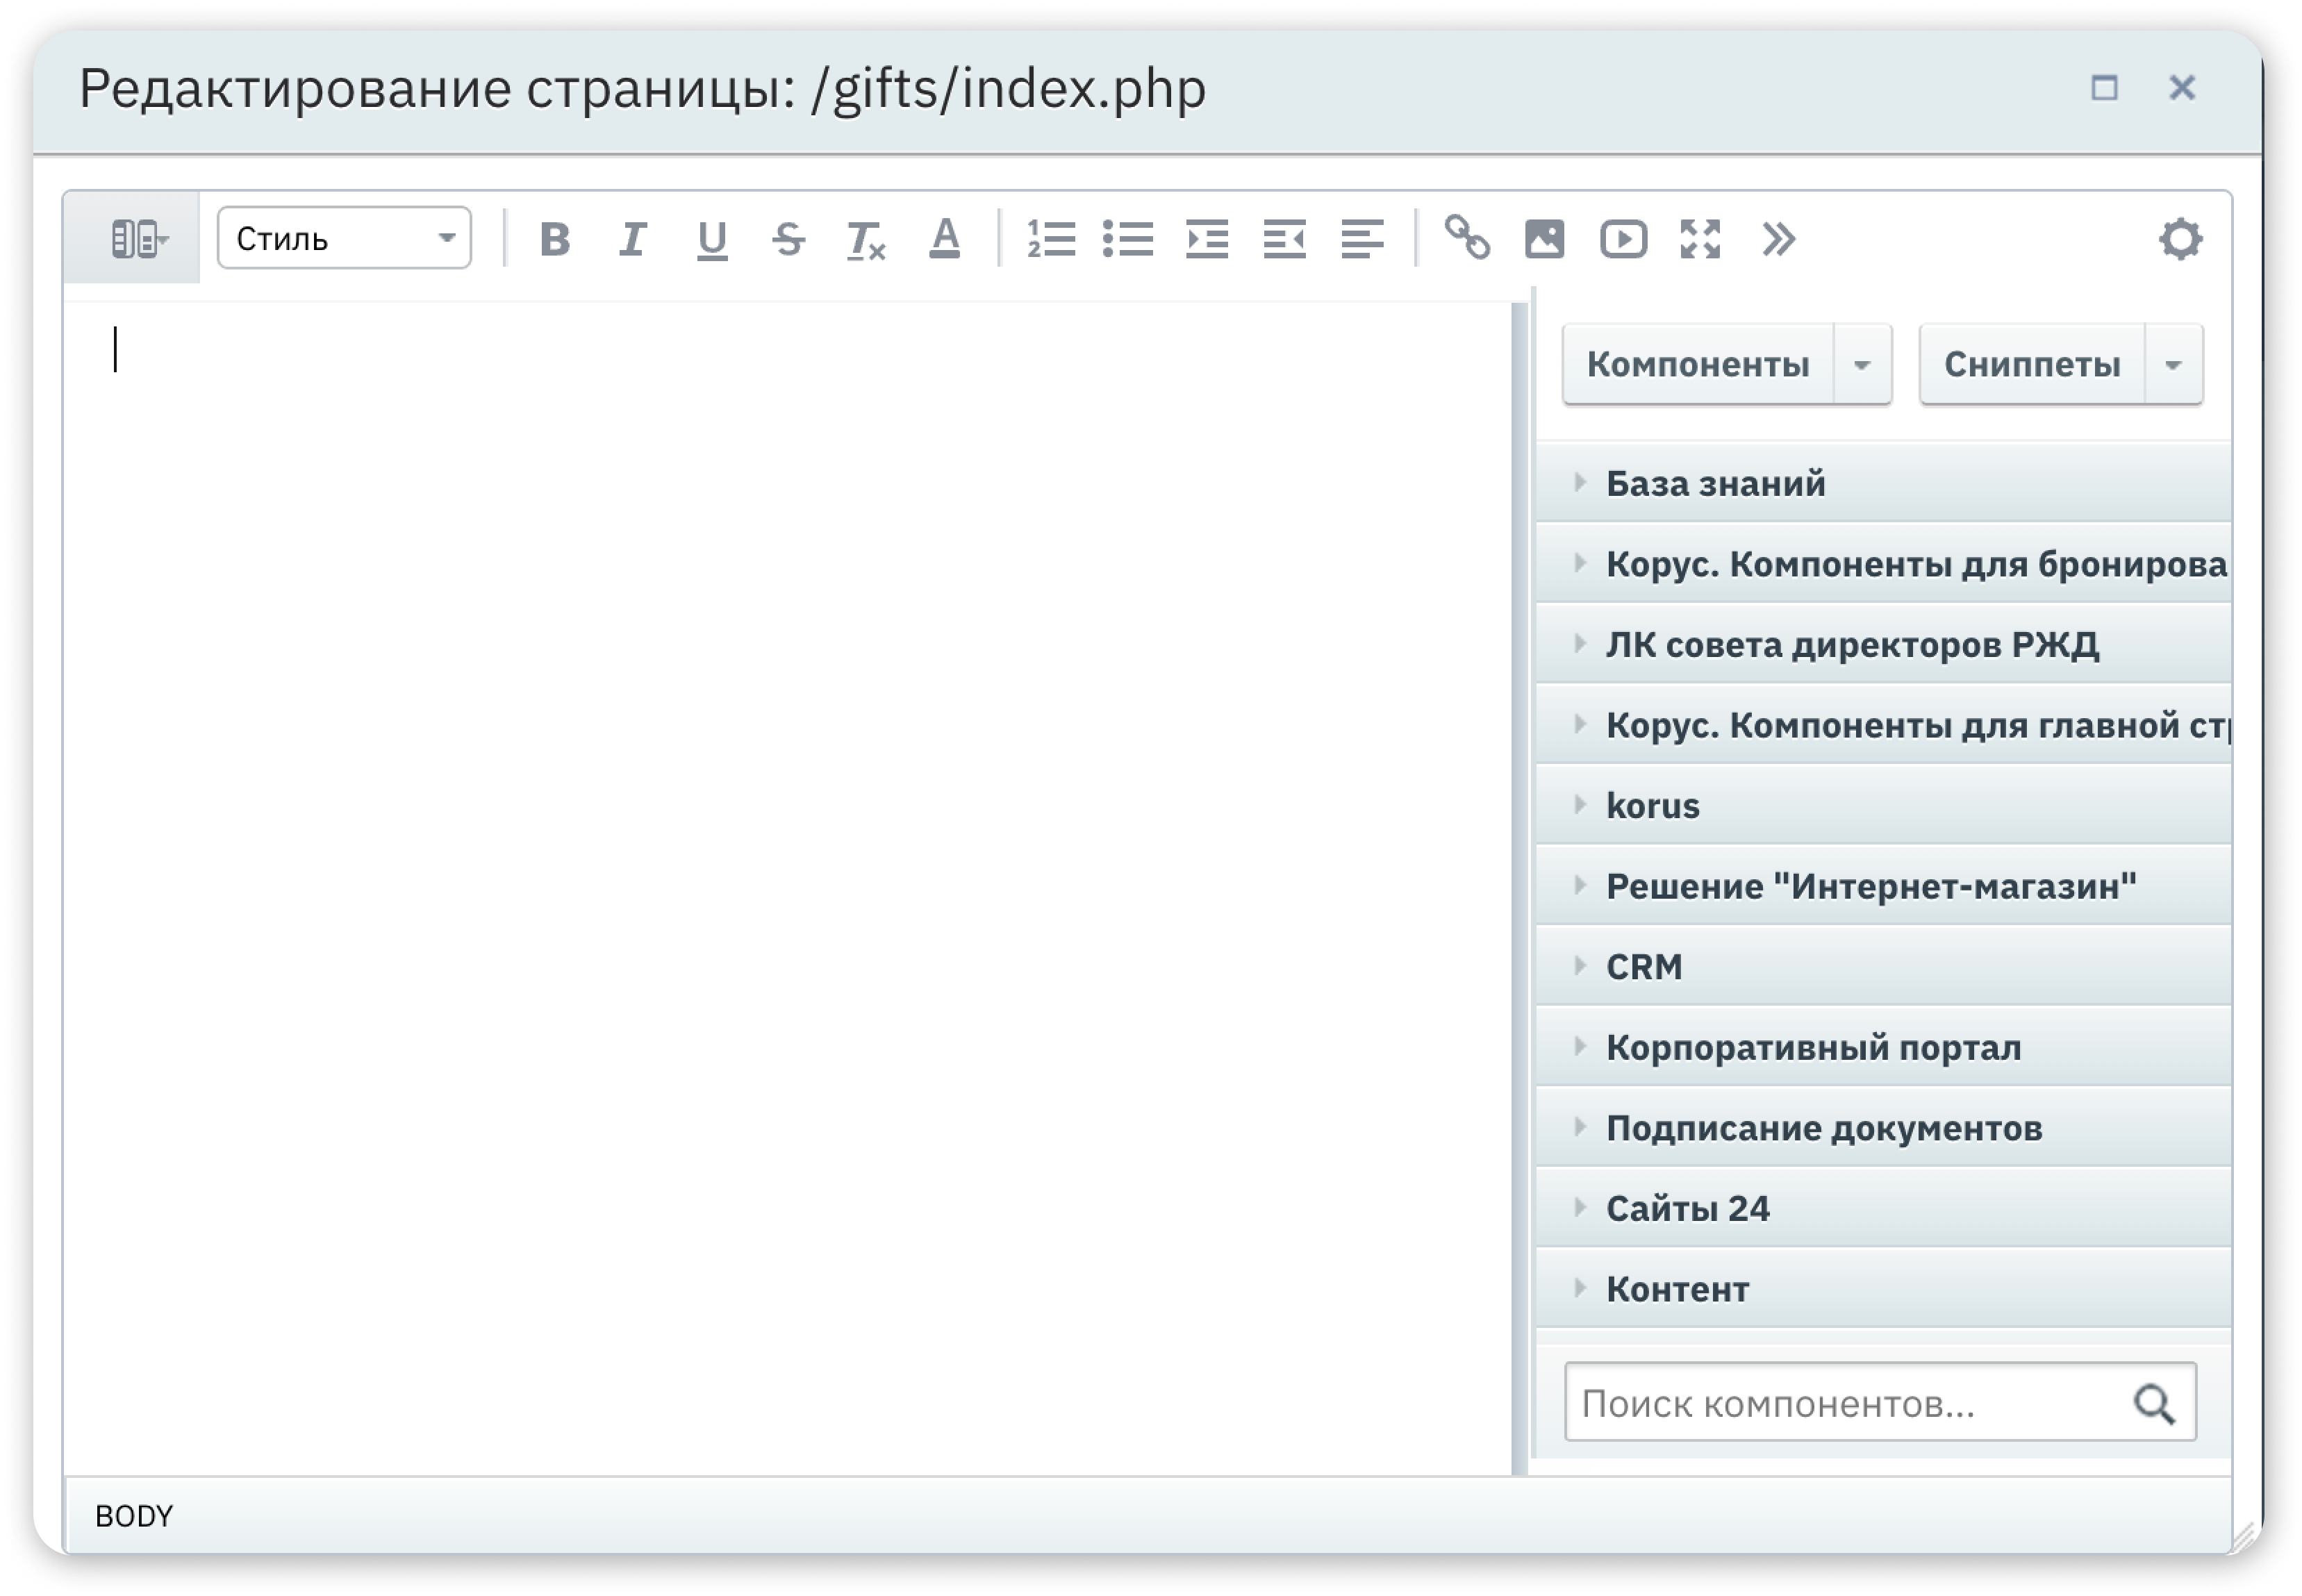2302x1596 pixels.
Task: Insert a numbered list
Action: click(1051, 239)
